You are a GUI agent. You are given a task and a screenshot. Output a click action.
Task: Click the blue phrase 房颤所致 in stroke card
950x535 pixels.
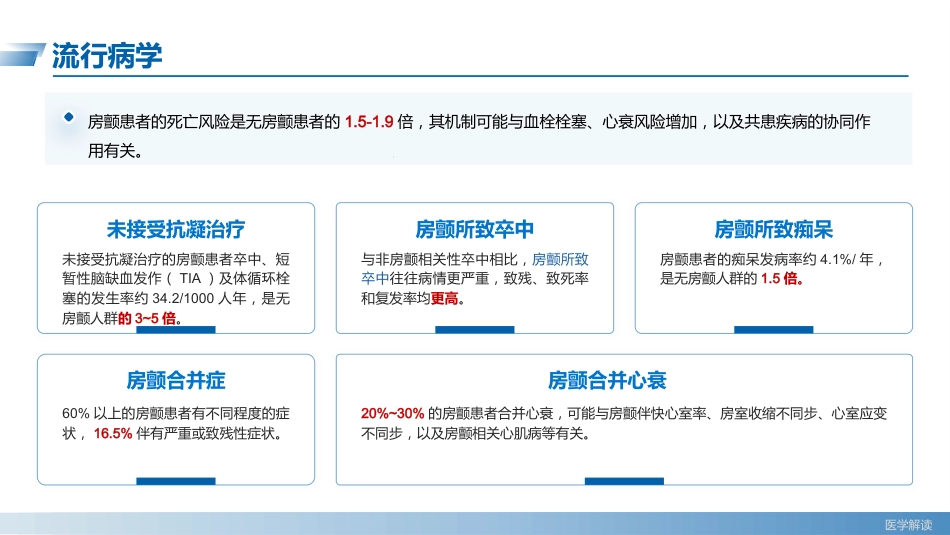[x=560, y=259]
